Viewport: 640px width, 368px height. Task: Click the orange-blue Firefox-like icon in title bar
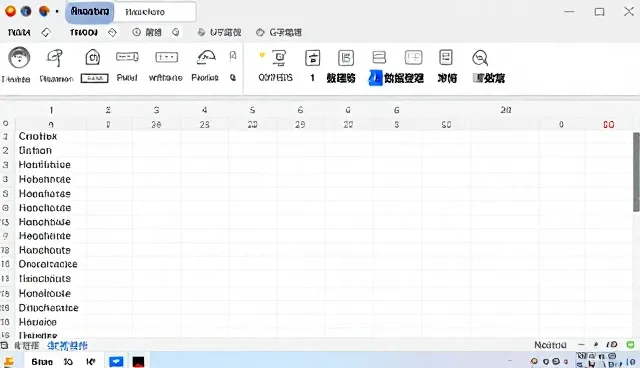[44, 11]
